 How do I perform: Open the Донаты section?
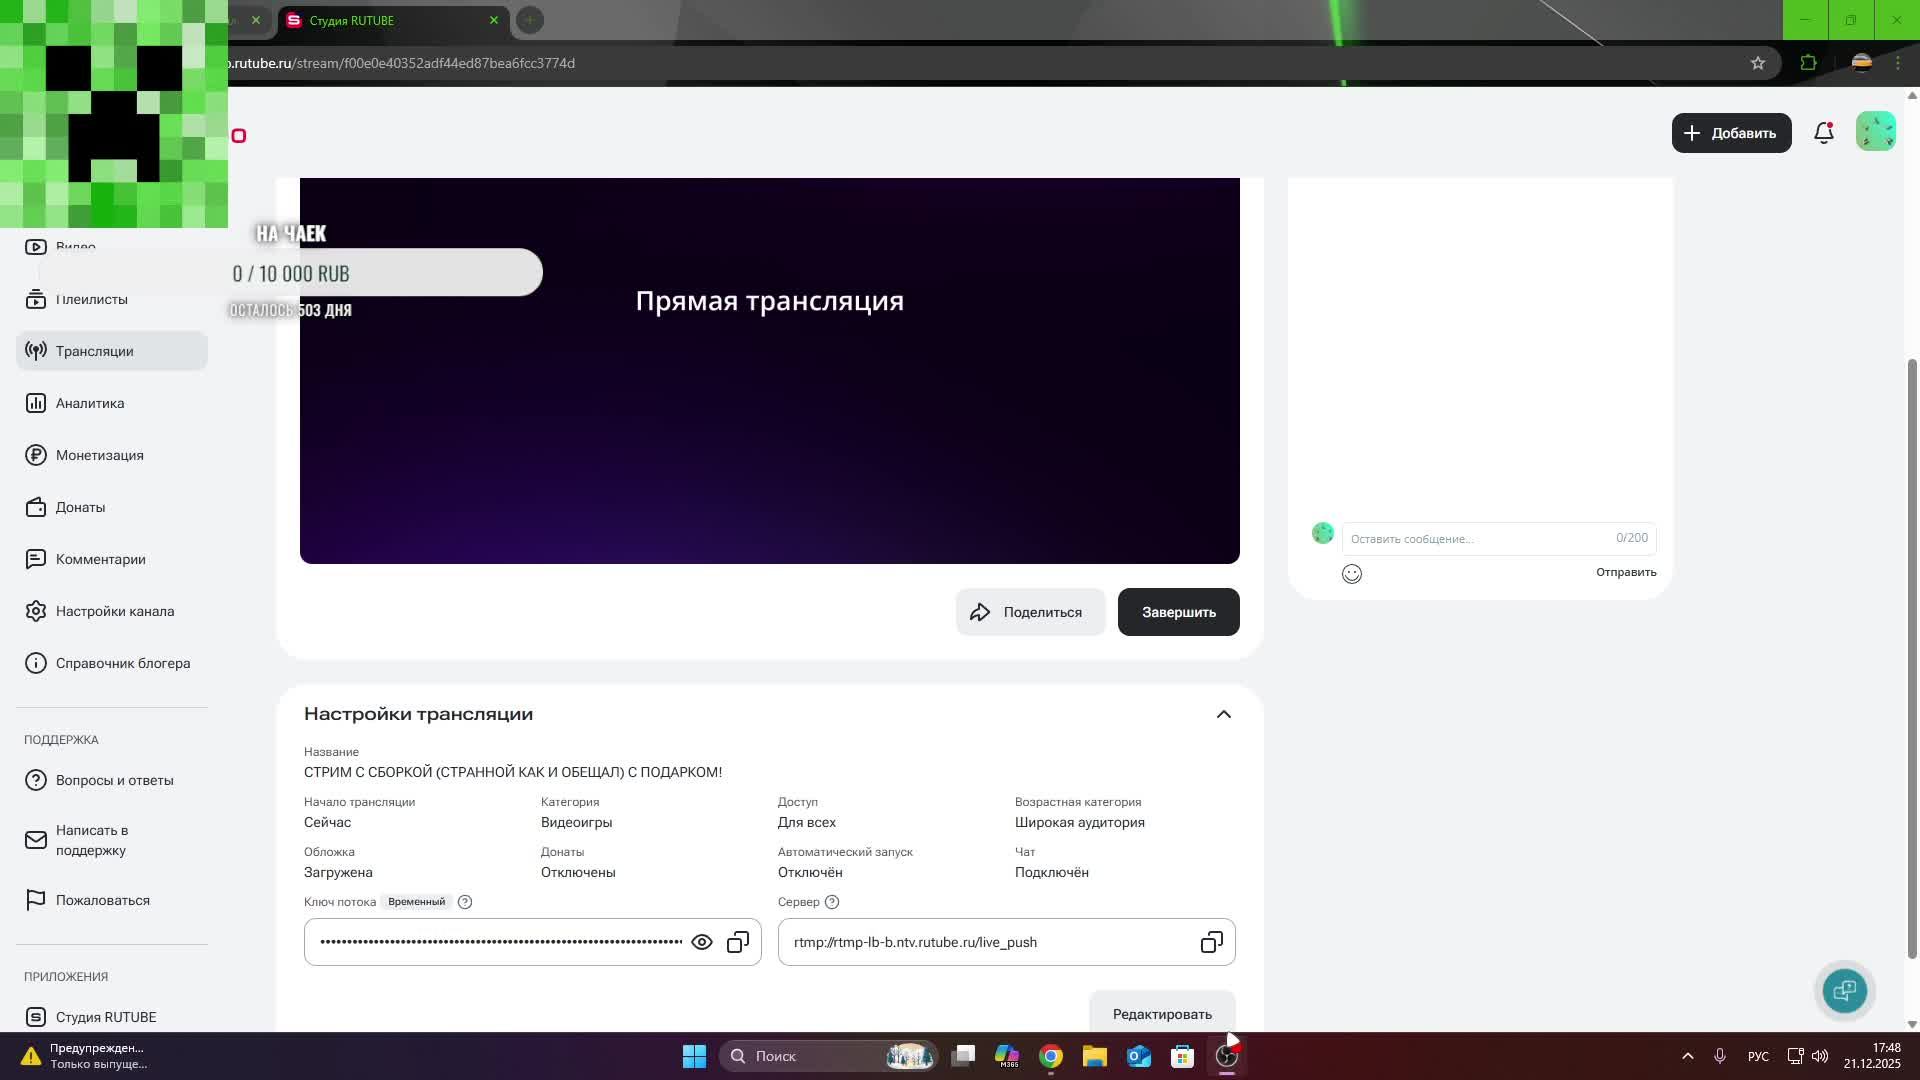pyautogui.click(x=80, y=507)
